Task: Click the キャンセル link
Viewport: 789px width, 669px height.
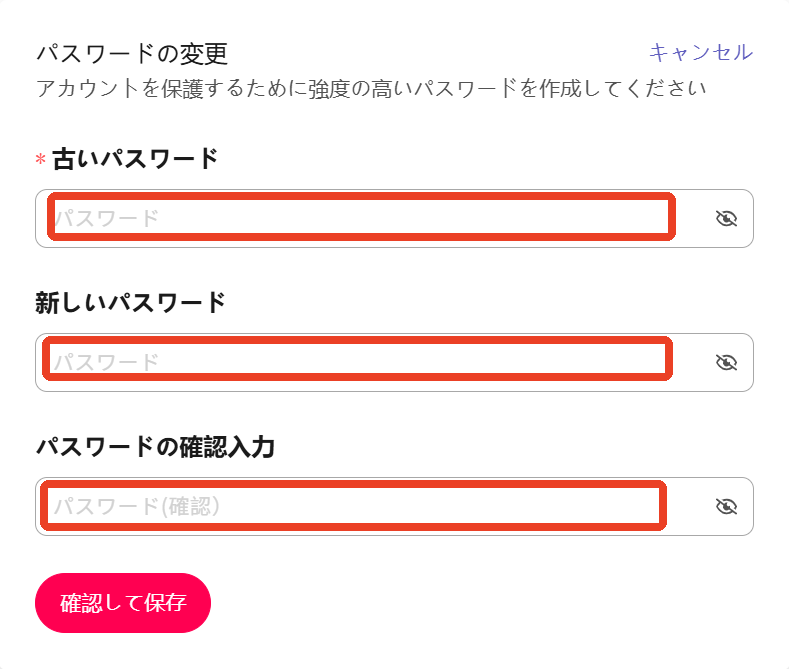Action: tap(701, 52)
